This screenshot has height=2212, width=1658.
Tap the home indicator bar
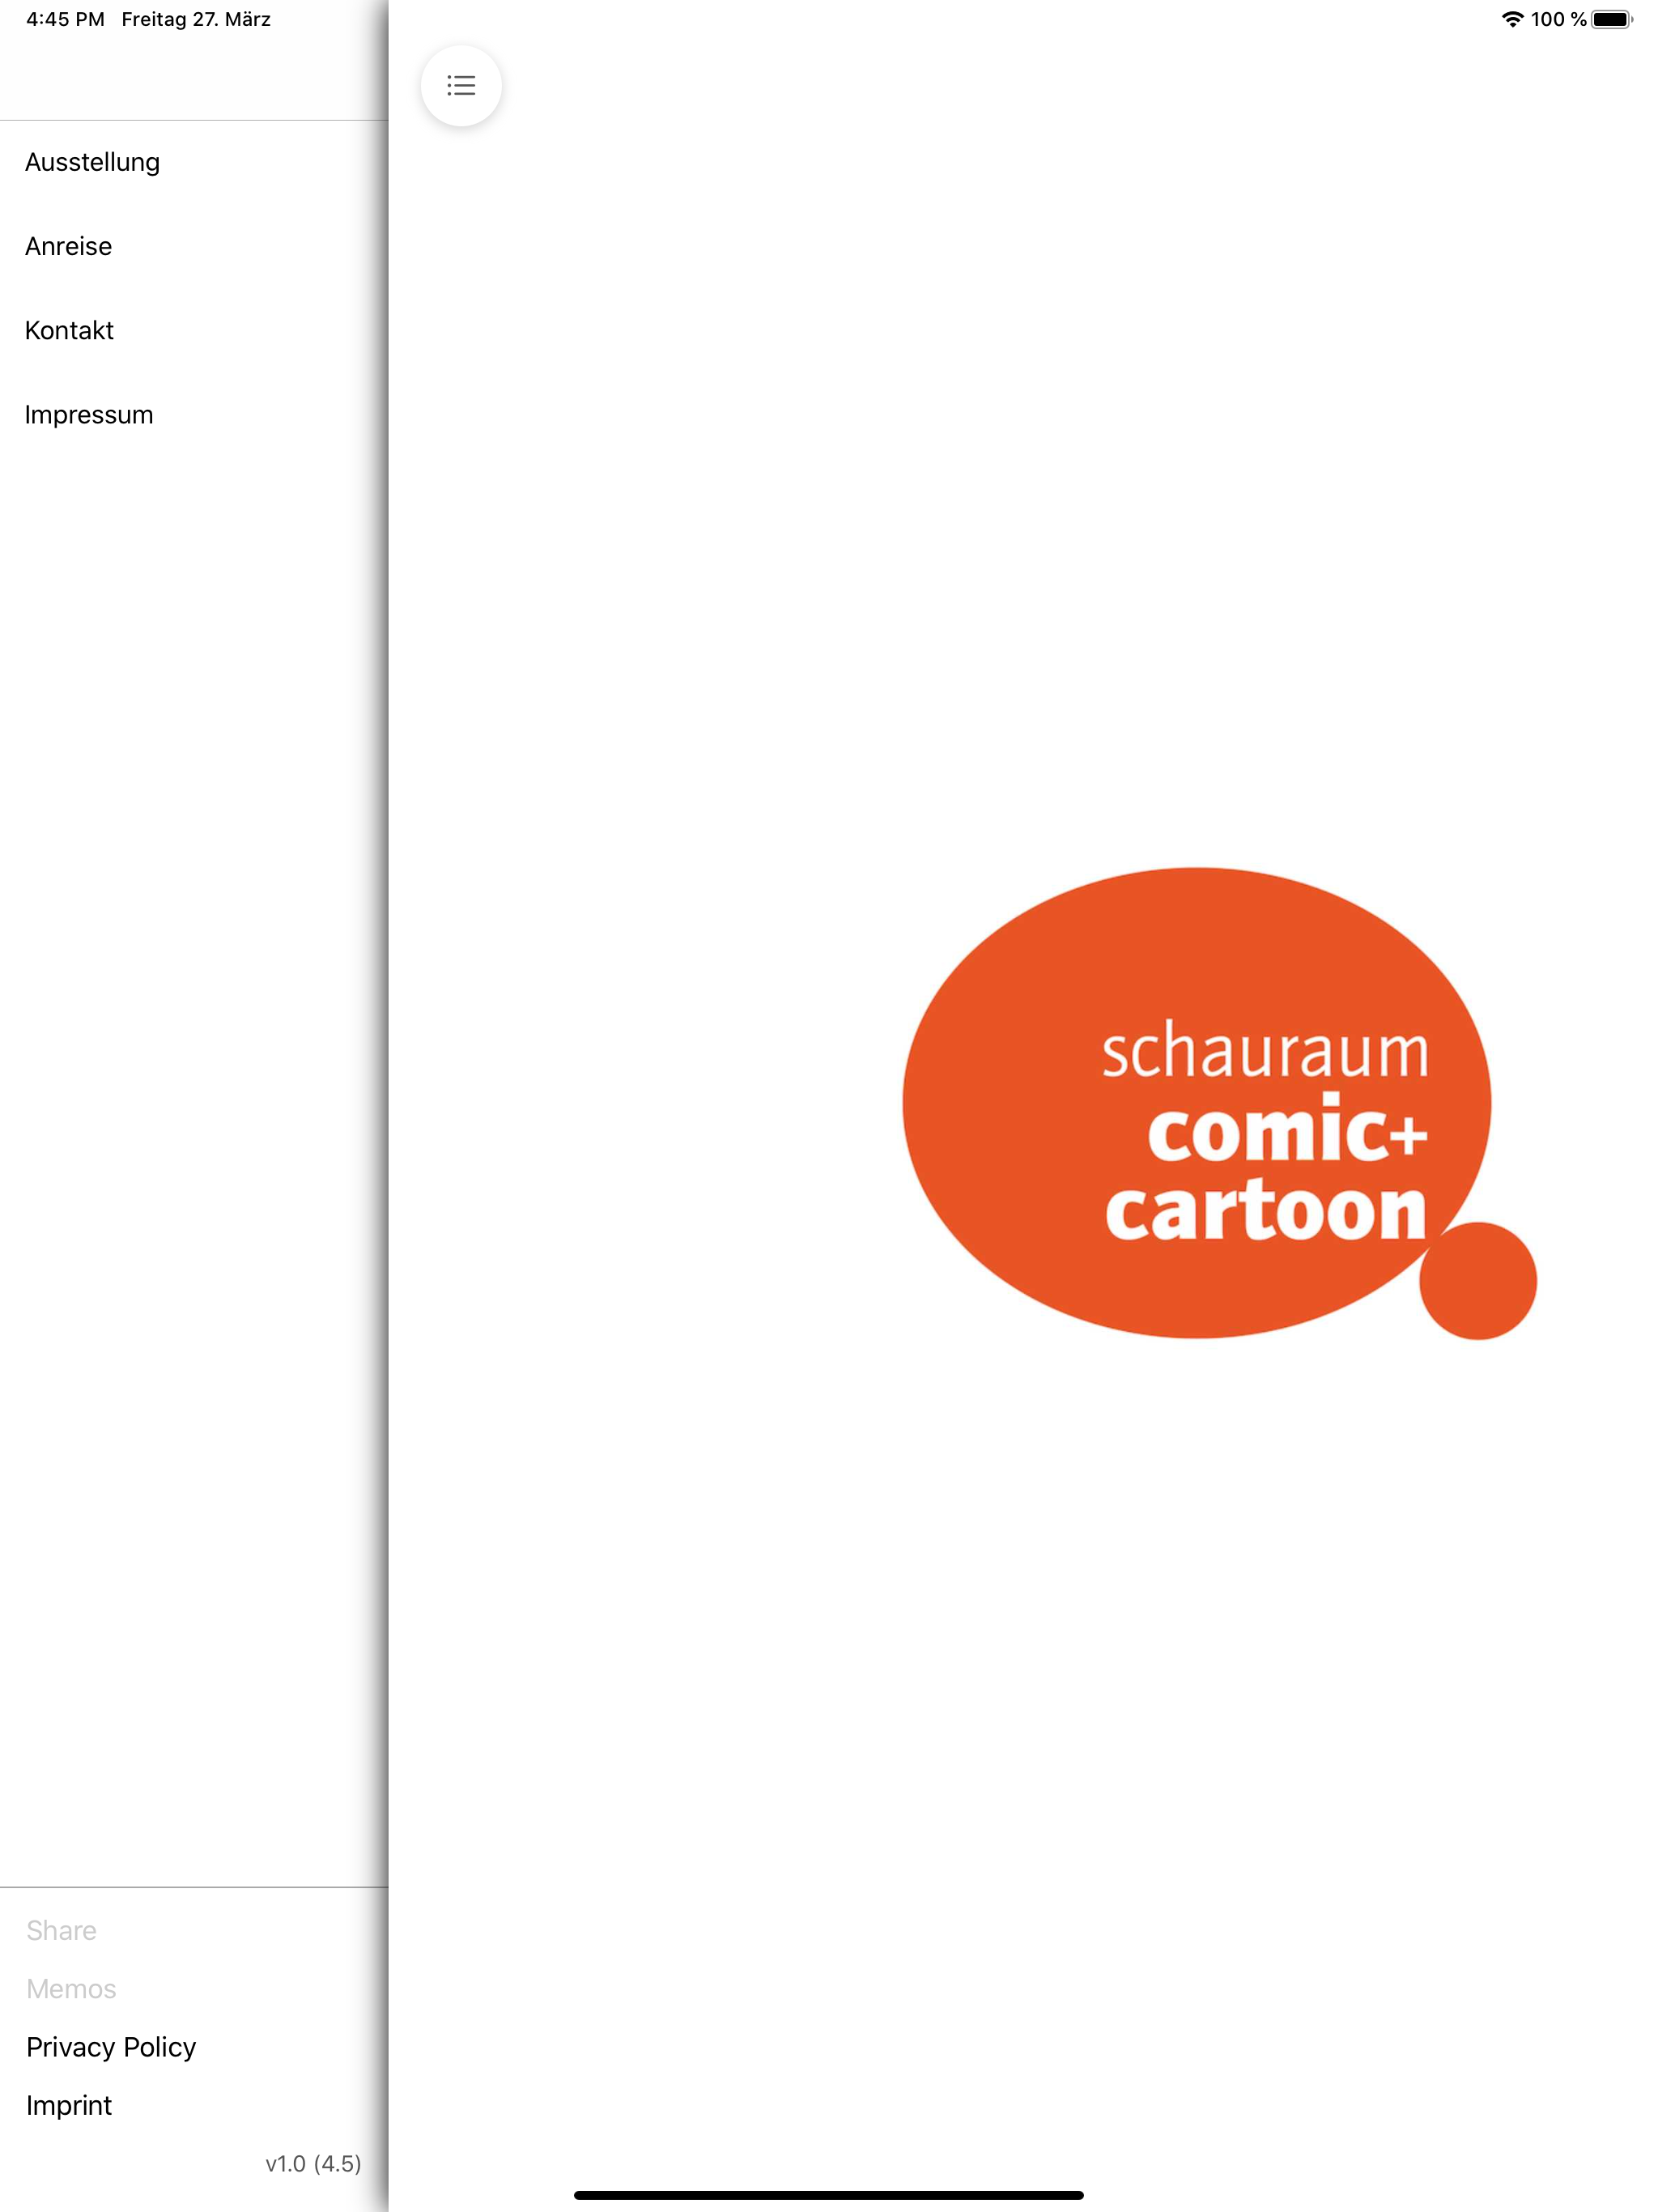pyautogui.click(x=829, y=2195)
